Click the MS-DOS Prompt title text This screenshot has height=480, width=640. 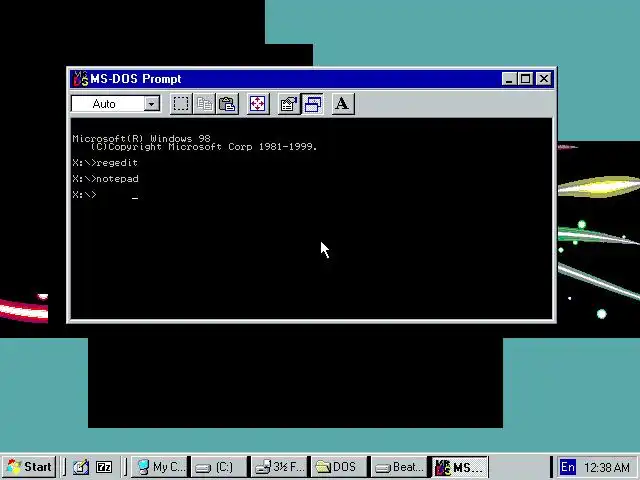click(x=136, y=79)
